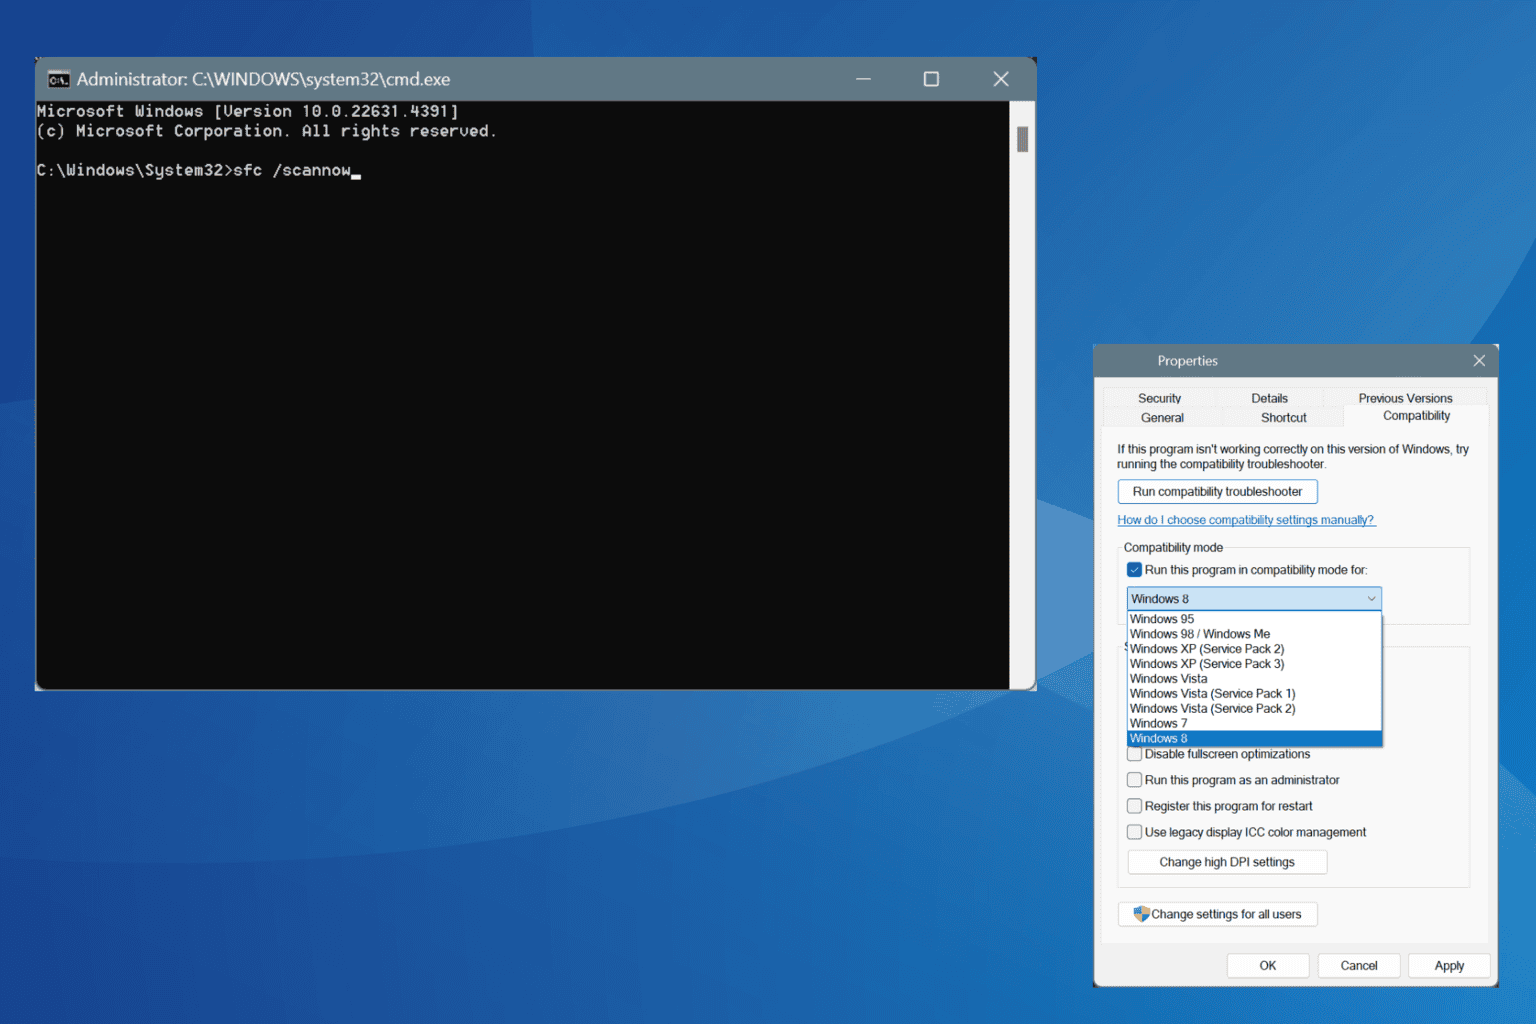Close the Command Prompt window

1001,79
